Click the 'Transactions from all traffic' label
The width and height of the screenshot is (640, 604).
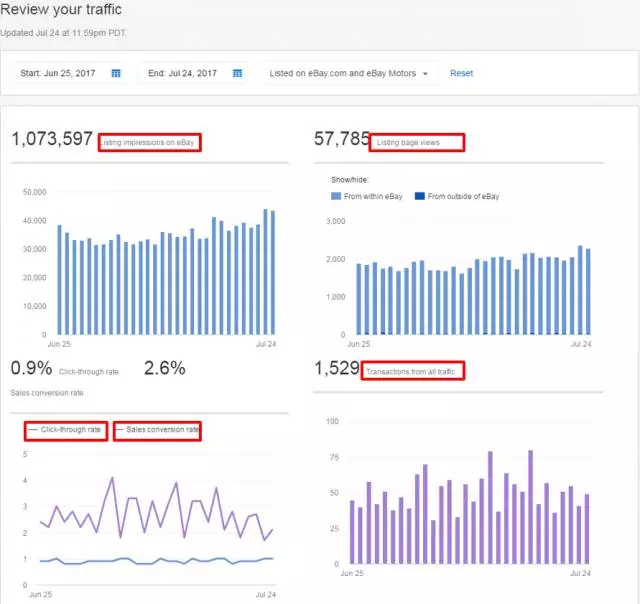[x=414, y=371]
